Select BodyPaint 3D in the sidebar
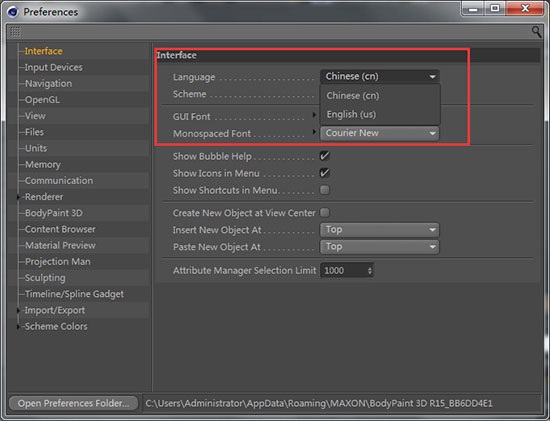Viewport: 550px width, 421px height. point(54,213)
